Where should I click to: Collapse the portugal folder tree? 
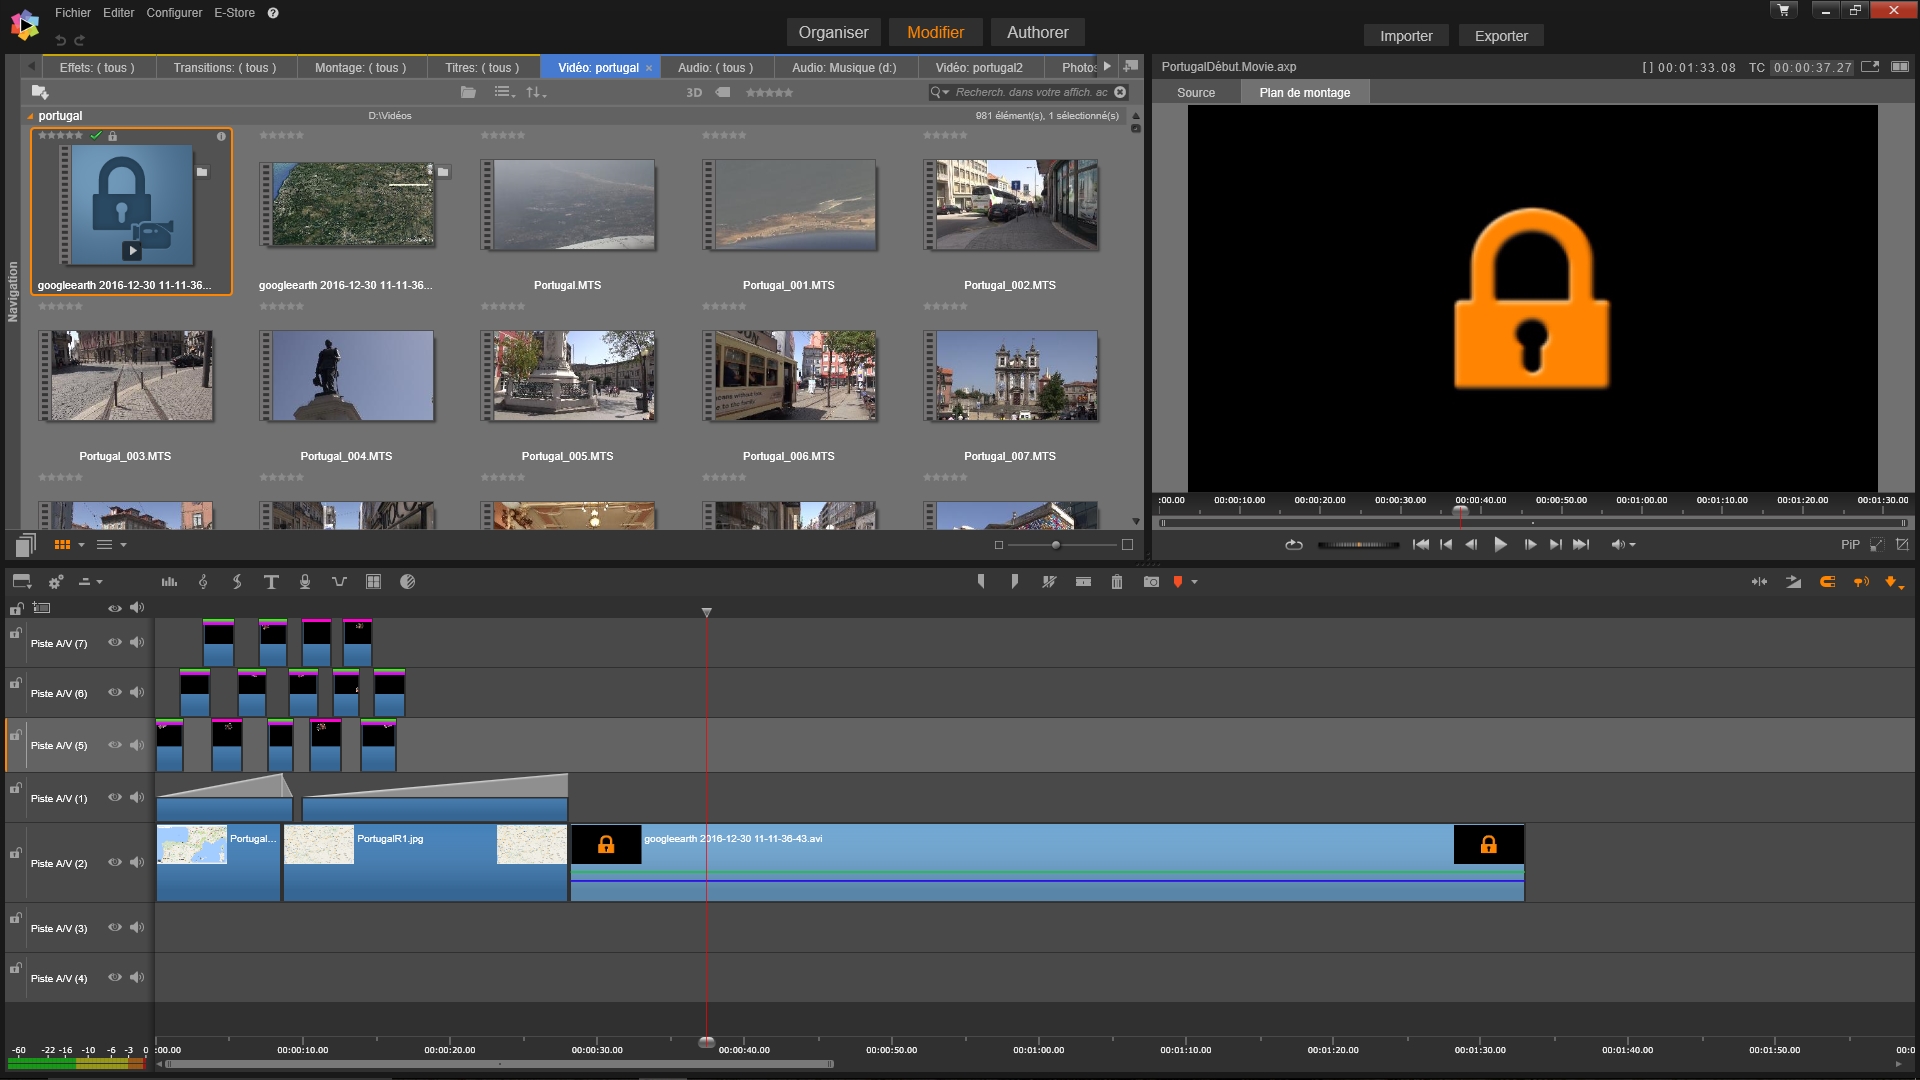point(30,117)
